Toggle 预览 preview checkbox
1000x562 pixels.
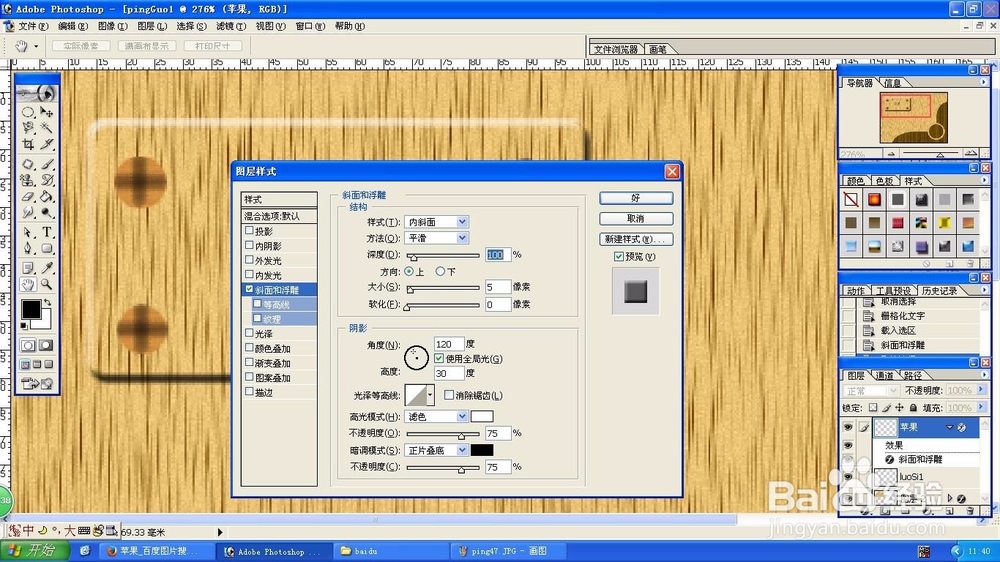point(619,256)
